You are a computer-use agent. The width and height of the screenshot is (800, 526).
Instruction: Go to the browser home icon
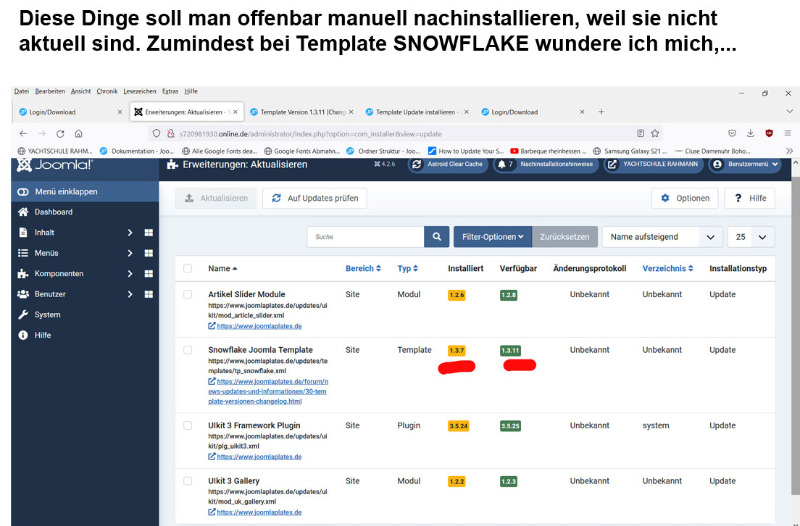click(79, 134)
